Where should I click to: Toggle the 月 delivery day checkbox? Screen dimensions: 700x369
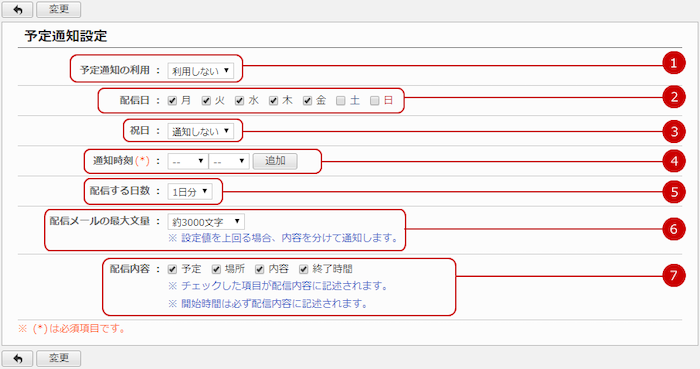click(172, 101)
